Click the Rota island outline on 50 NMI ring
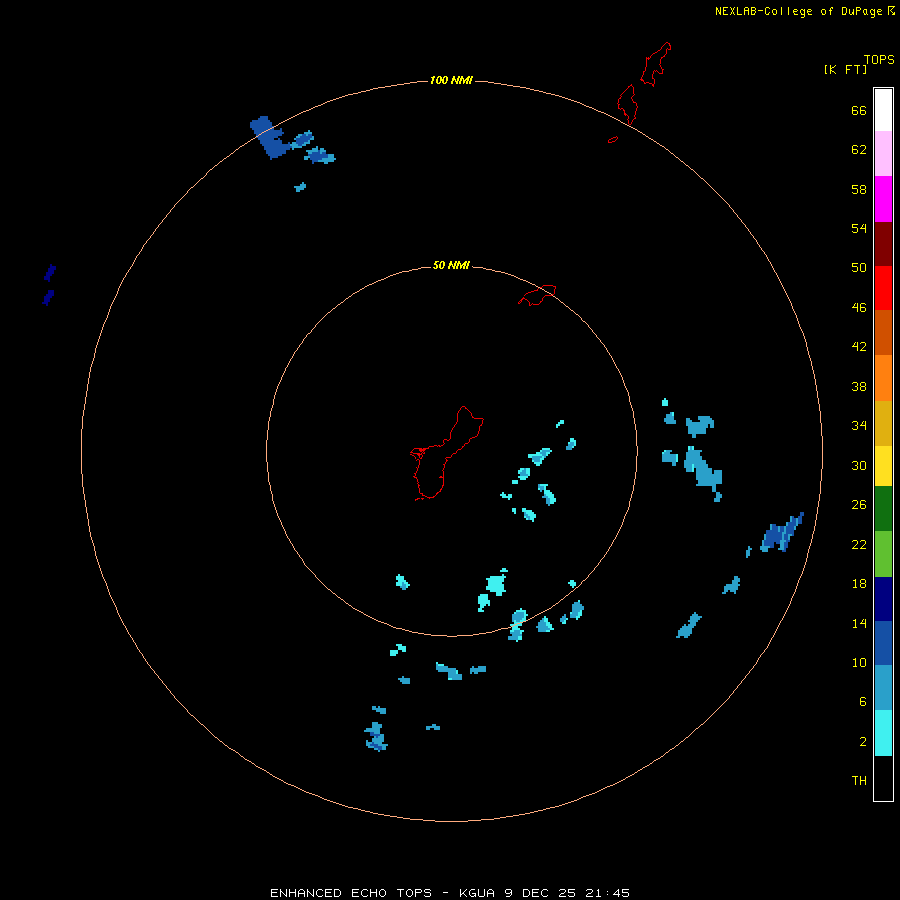The height and width of the screenshot is (900, 900). point(537,295)
